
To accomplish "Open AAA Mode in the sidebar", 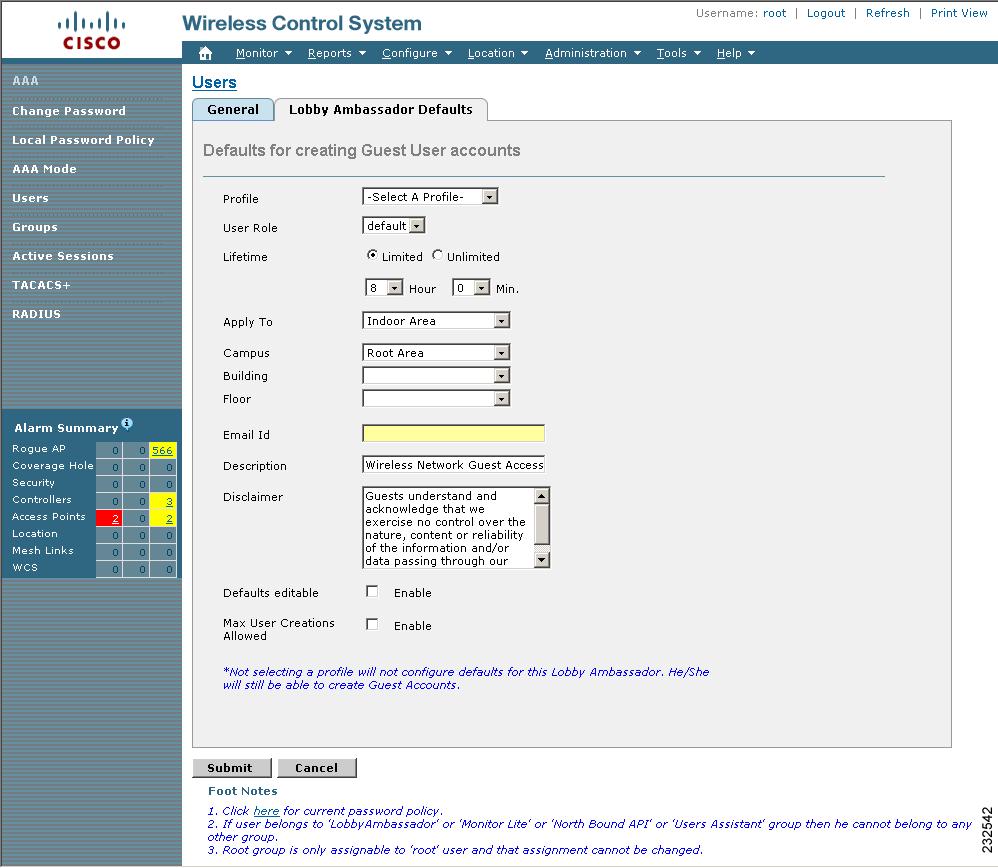I will point(45,169).
